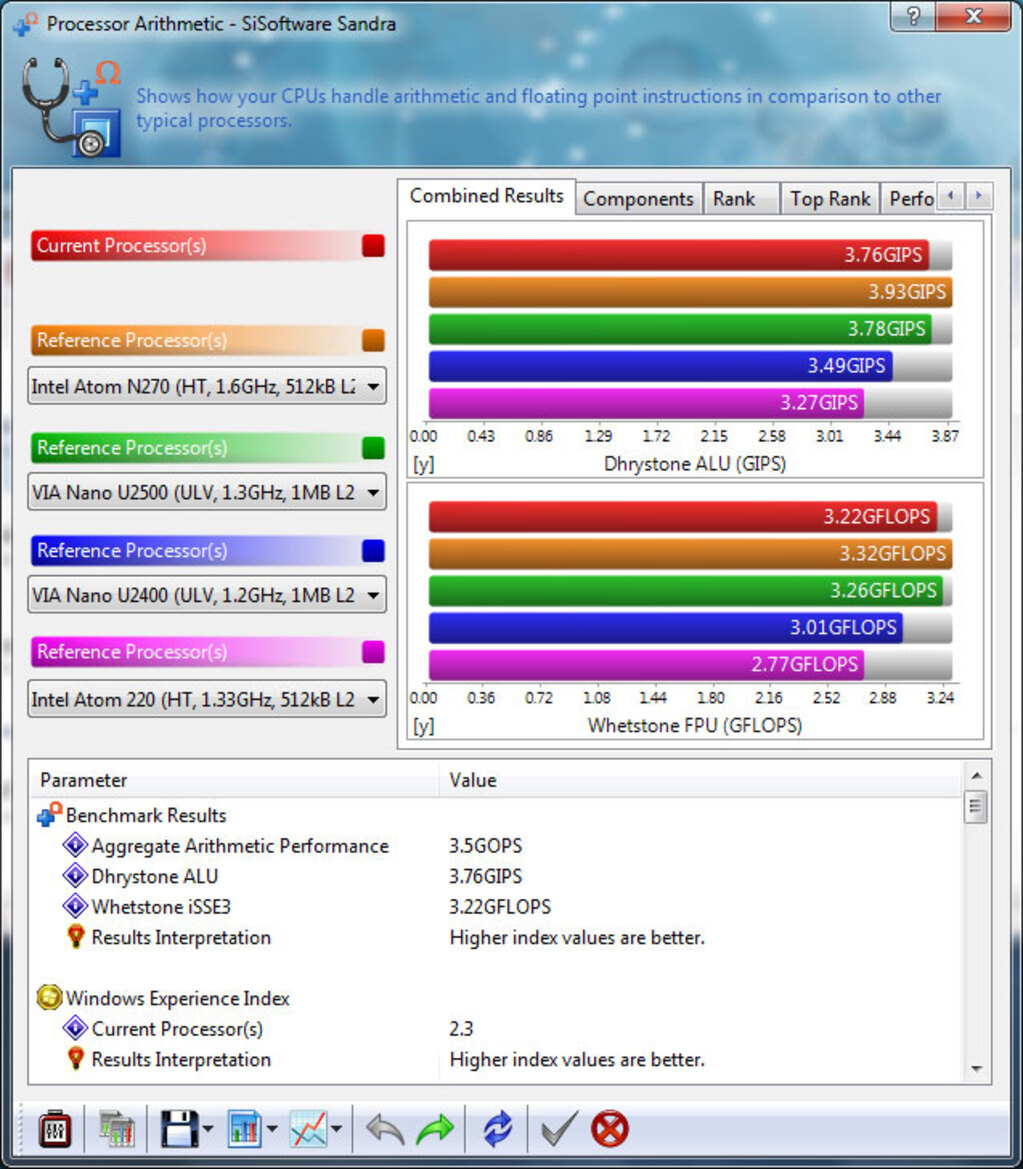1023x1169 pixels.
Task: Switch to the Combined Results tab
Action: [486, 196]
